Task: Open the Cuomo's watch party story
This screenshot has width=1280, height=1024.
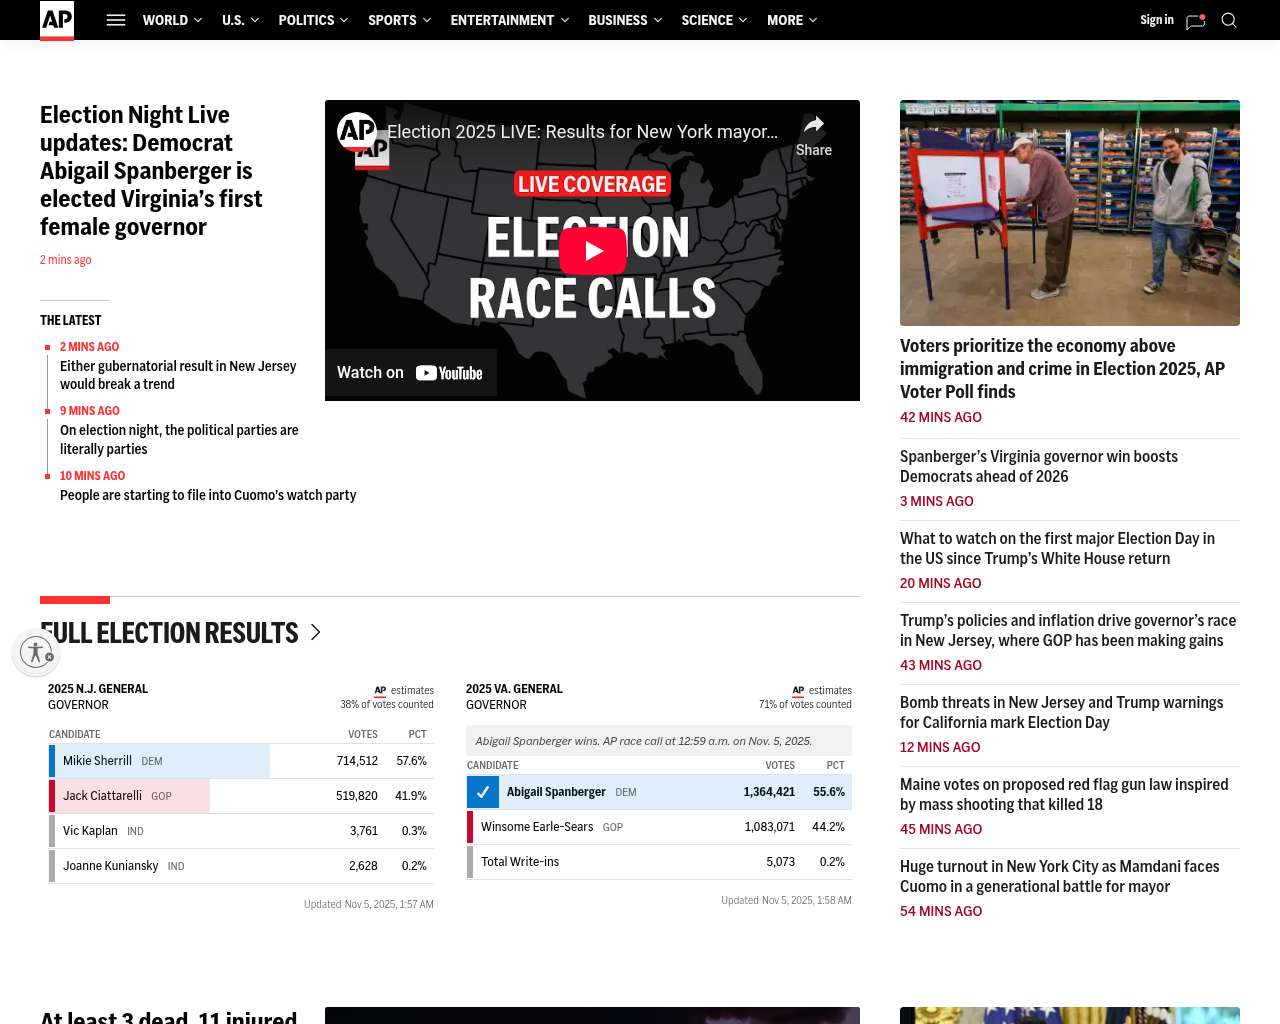Action: coord(208,495)
